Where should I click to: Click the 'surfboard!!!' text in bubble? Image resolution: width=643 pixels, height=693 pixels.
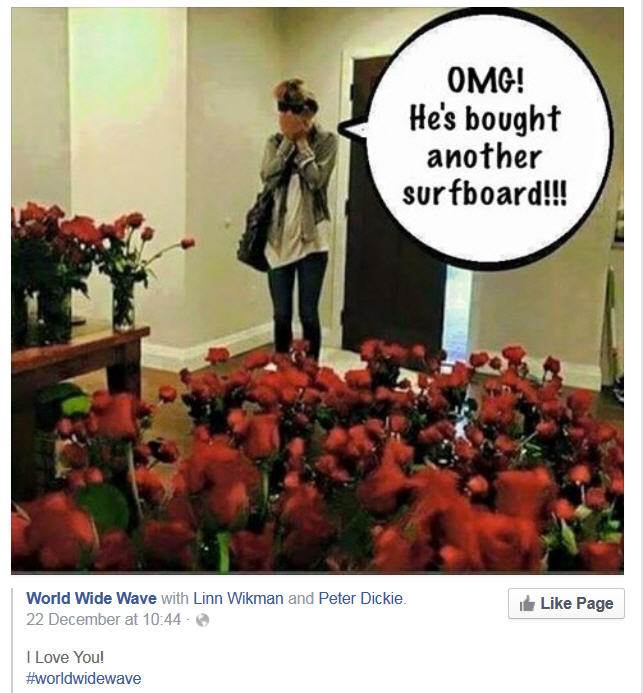pos(485,194)
